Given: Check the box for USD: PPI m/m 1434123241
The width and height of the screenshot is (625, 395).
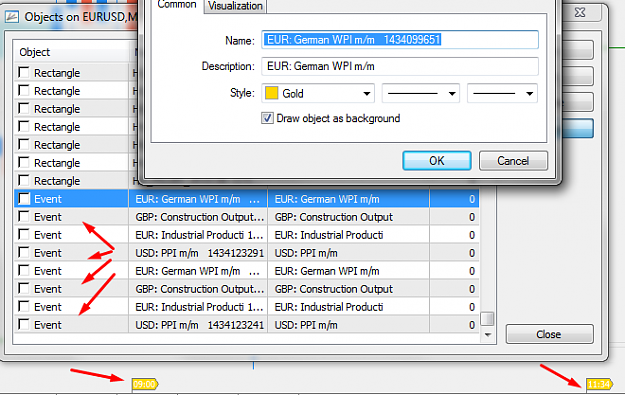Looking at the screenshot, I should click(x=24, y=324).
